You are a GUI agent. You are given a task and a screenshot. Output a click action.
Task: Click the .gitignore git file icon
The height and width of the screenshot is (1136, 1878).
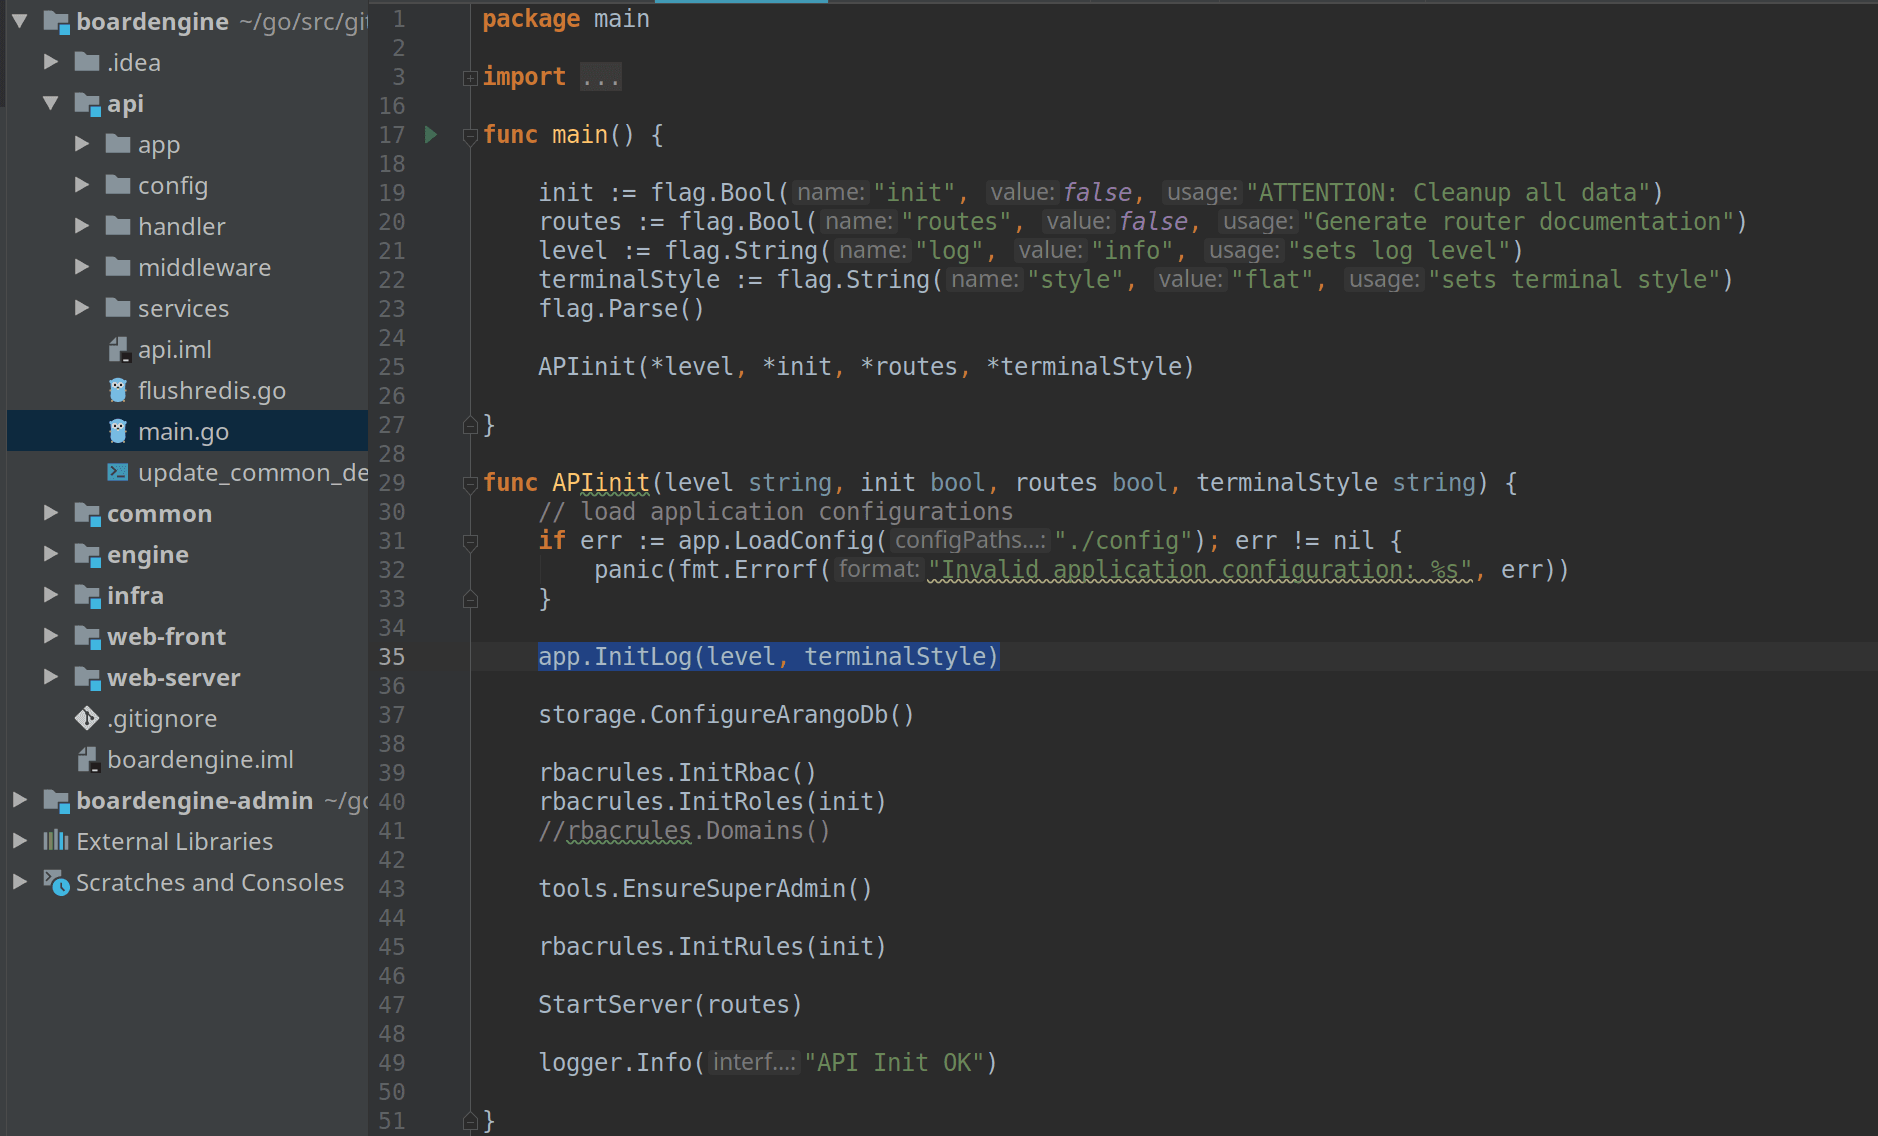pos(87,718)
